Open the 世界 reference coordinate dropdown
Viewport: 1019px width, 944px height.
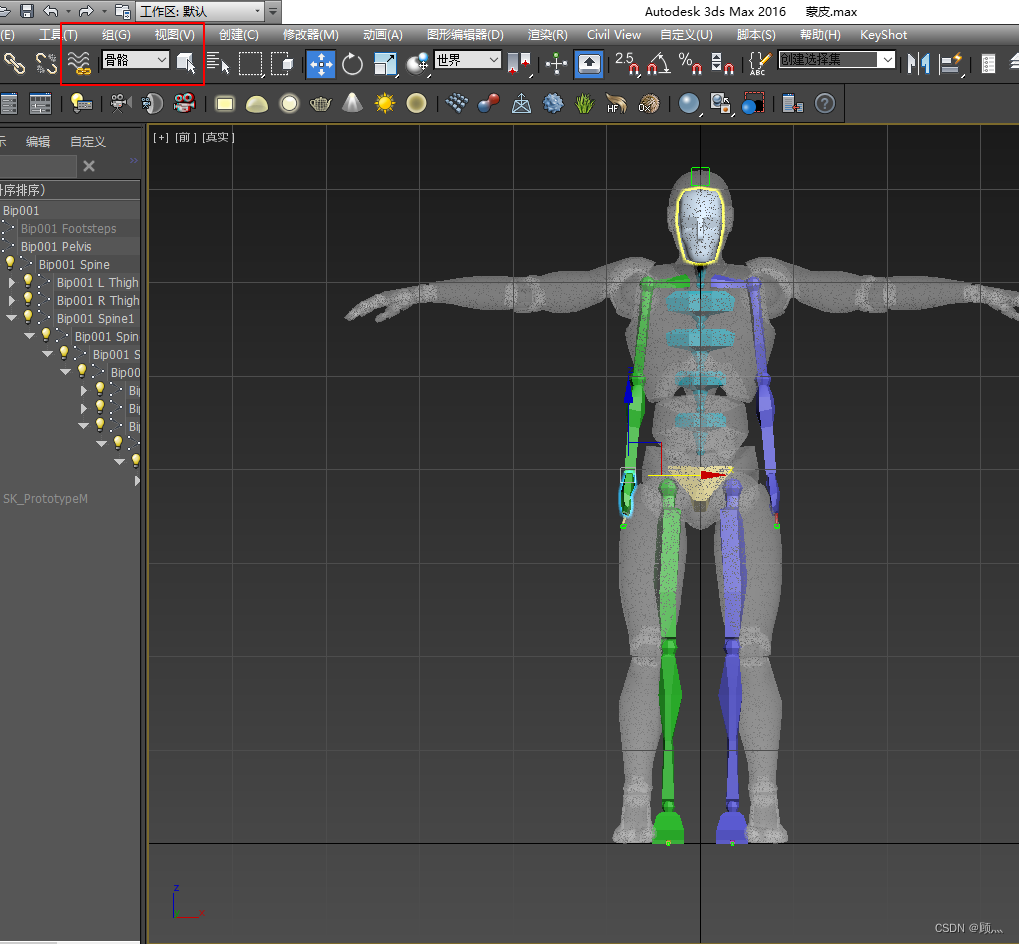467,61
